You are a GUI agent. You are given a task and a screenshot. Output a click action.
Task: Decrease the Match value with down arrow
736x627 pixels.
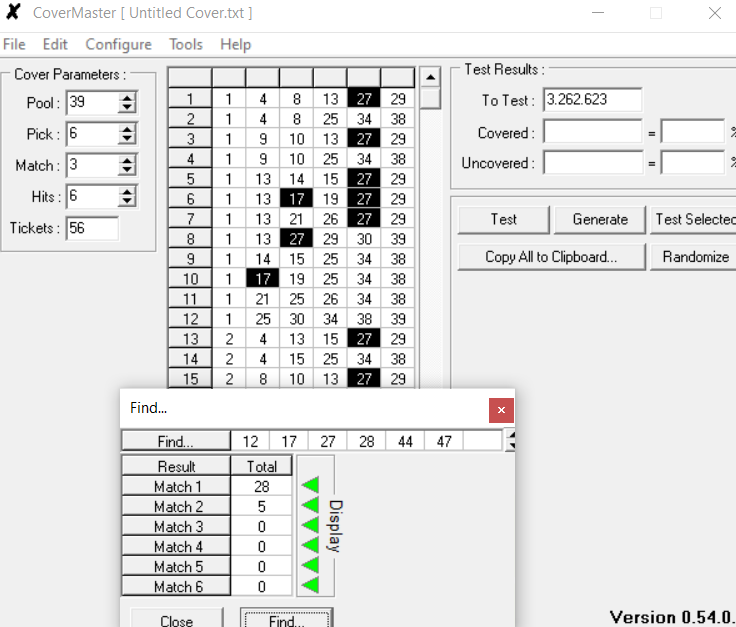point(127,171)
